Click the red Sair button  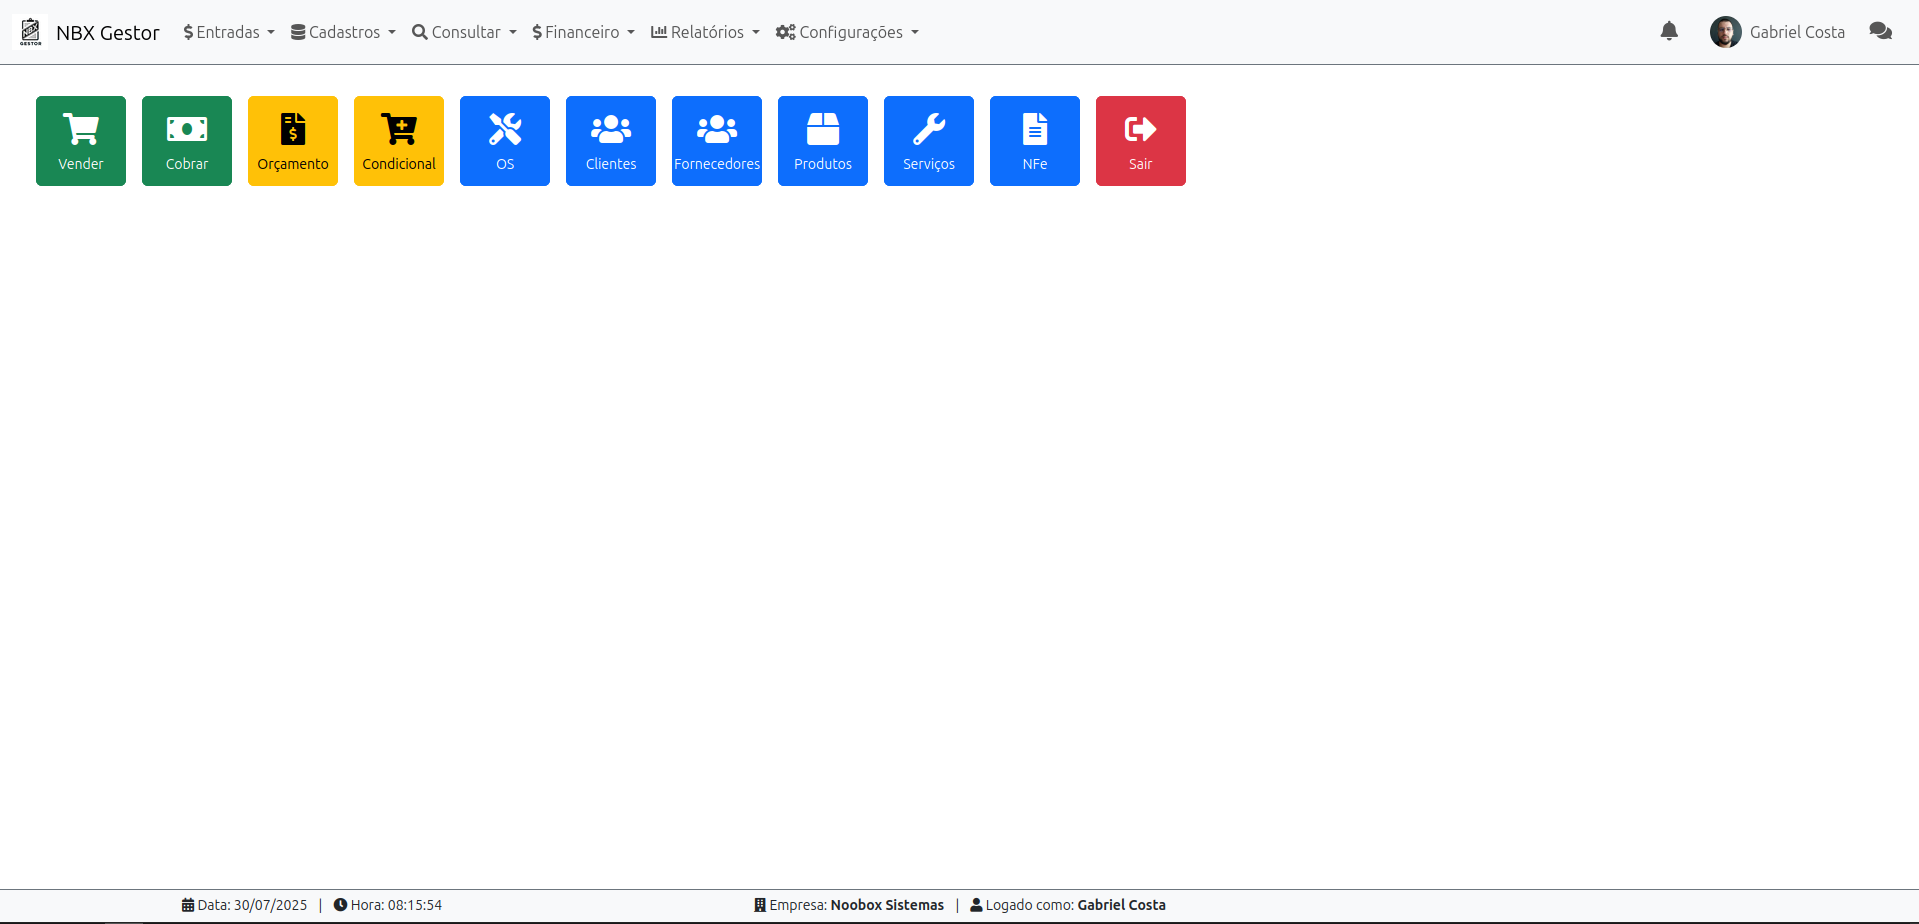(x=1140, y=140)
